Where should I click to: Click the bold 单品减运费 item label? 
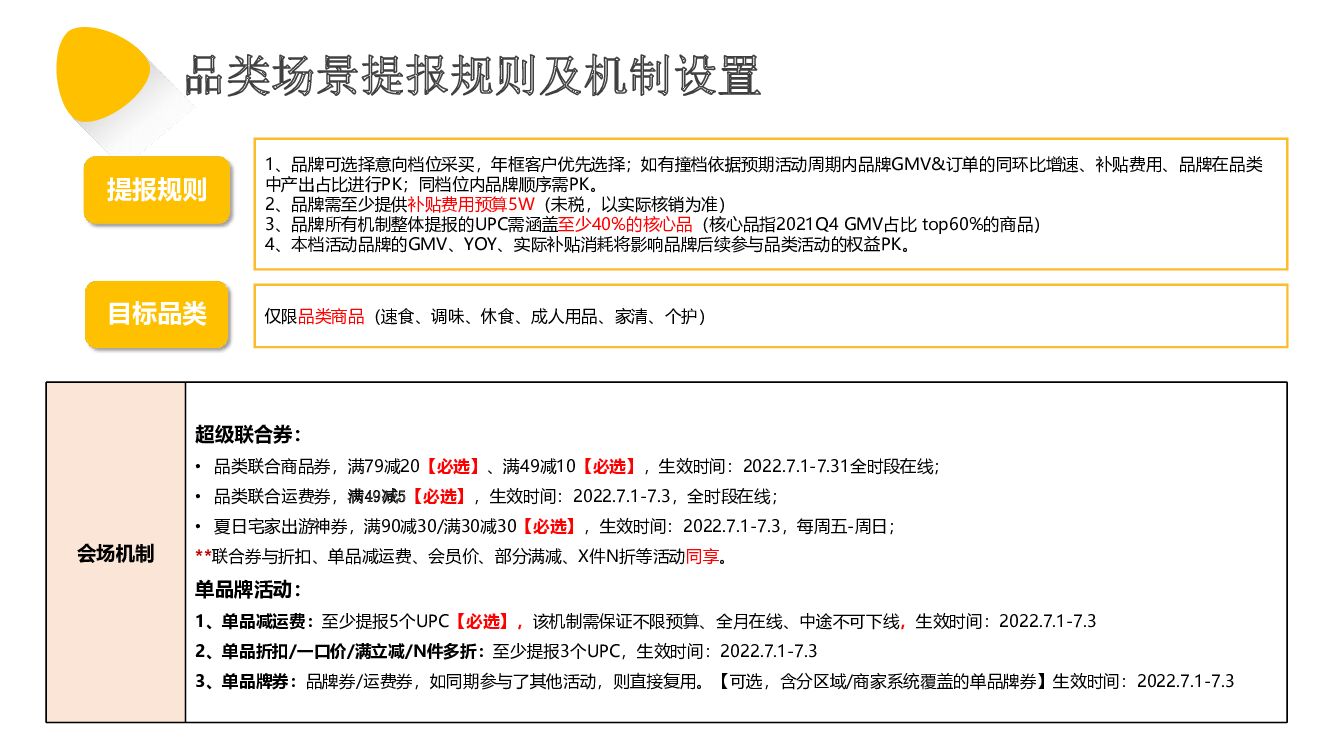255,621
